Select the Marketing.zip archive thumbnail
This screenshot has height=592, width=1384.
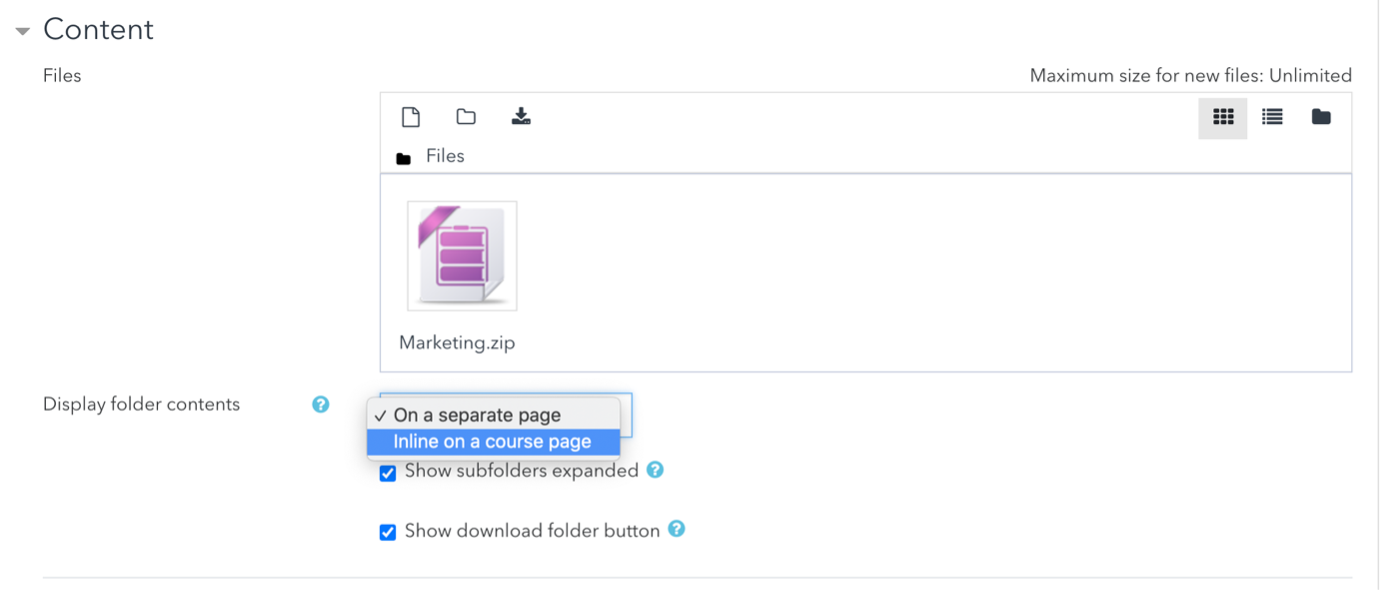(x=462, y=256)
